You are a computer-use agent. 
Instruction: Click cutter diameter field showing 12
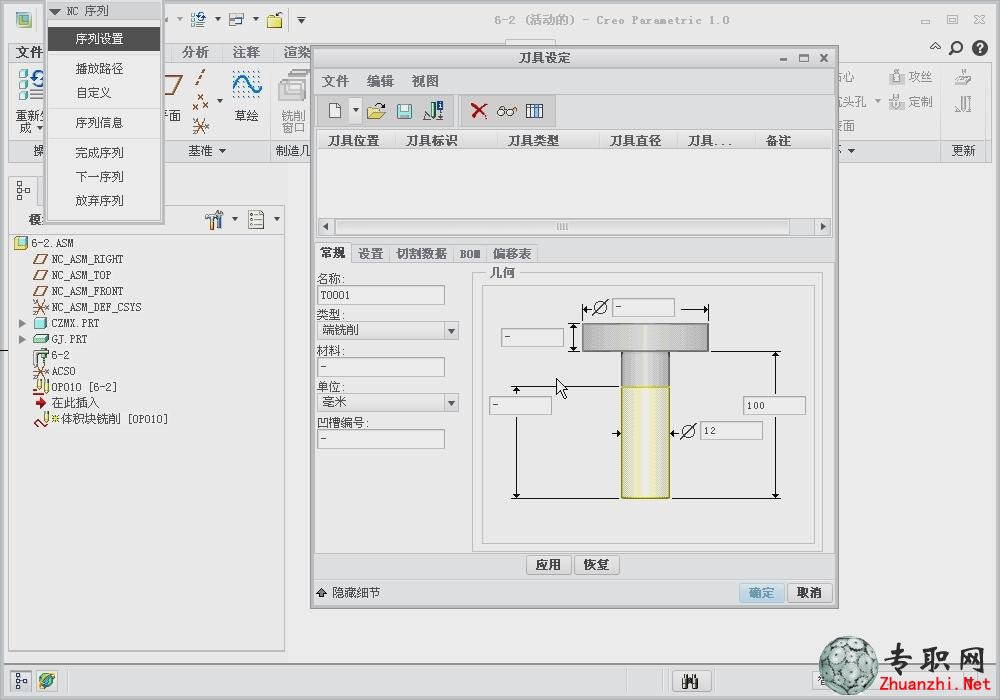pyautogui.click(x=732, y=431)
